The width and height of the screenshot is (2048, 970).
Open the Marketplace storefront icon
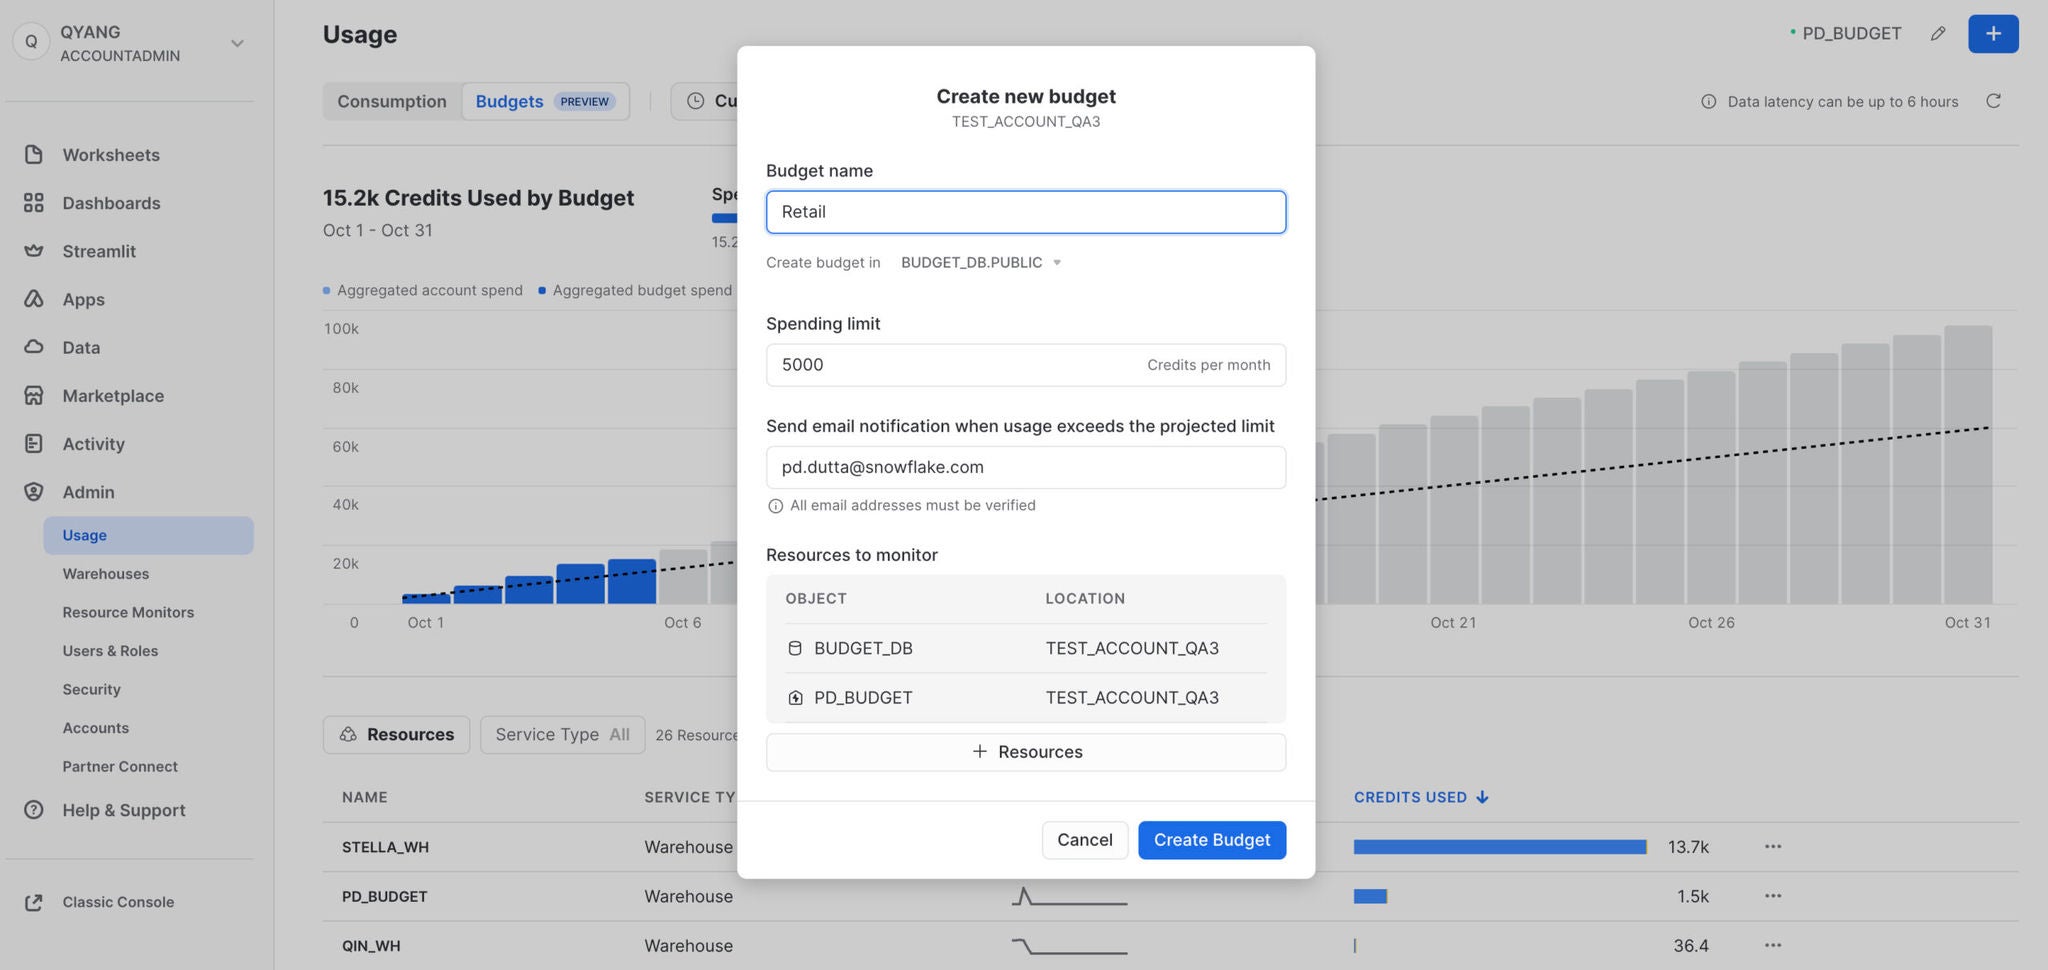pos(34,396)
